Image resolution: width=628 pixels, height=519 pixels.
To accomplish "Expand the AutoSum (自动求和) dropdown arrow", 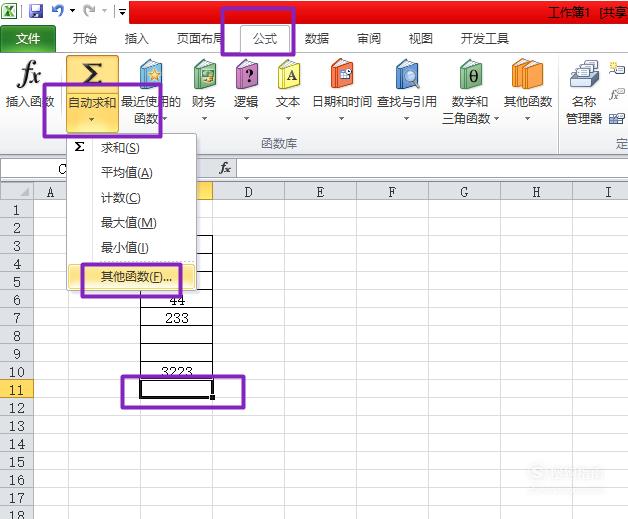I will 92,119.
